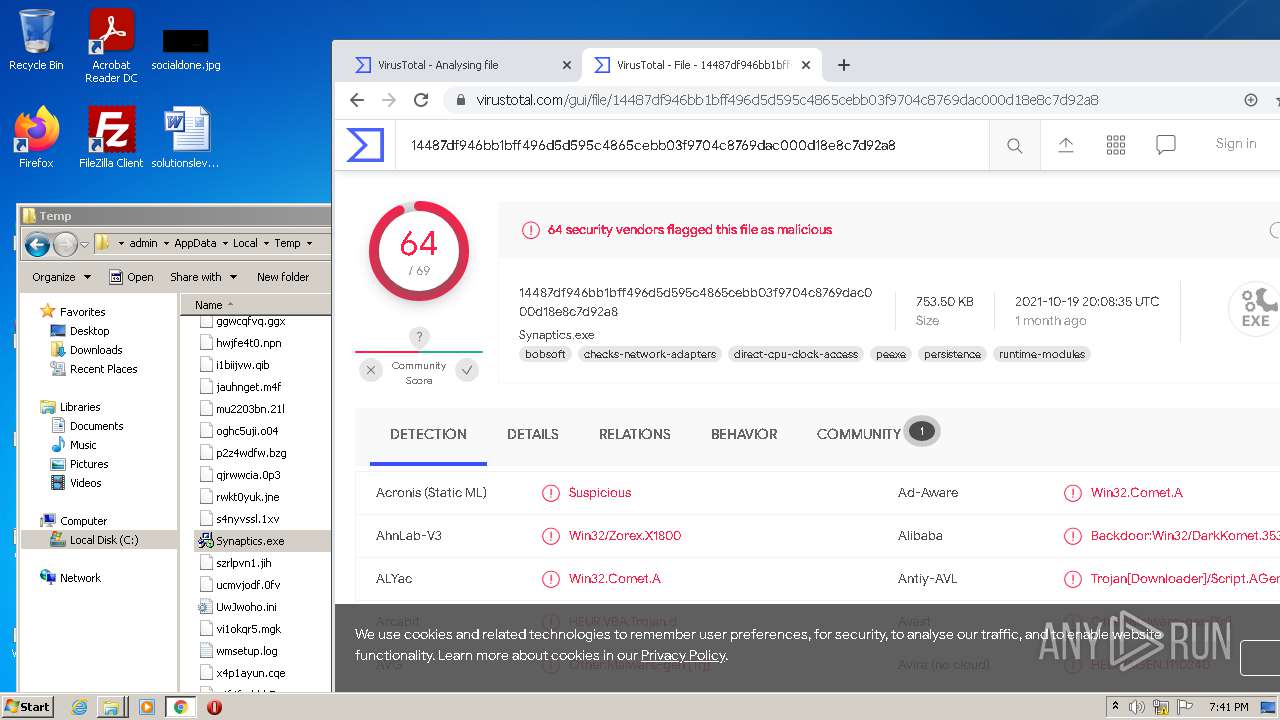The width and height of the screenshot is (1280, 720).
Task: Expand admin breadcrumb arrow
Action: pyautogui.click(x=165, y=243)
